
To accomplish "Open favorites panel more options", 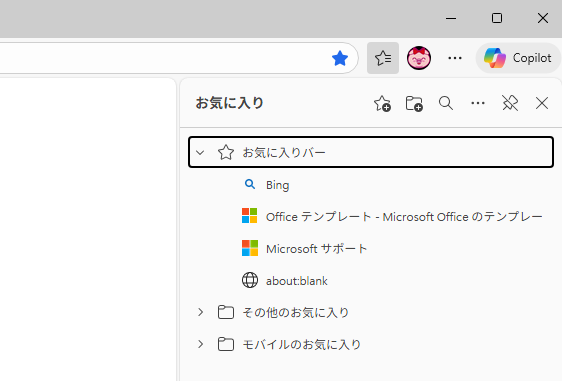I will coord(478,103).
